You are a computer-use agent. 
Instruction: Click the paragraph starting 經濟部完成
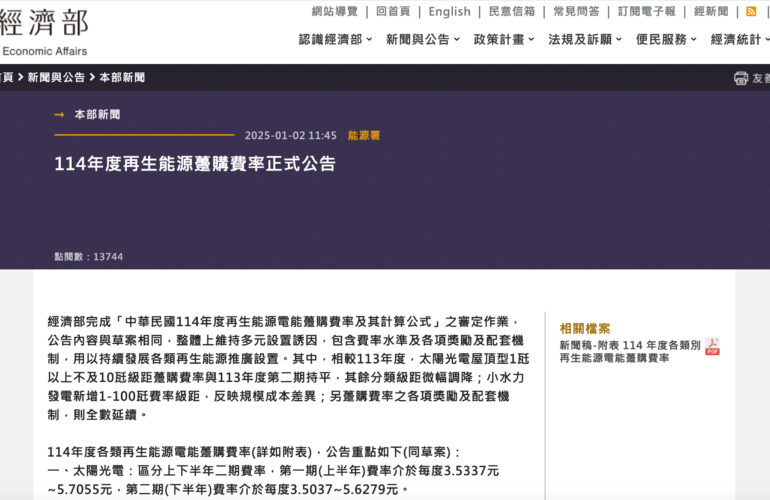(x=288, y=368)
